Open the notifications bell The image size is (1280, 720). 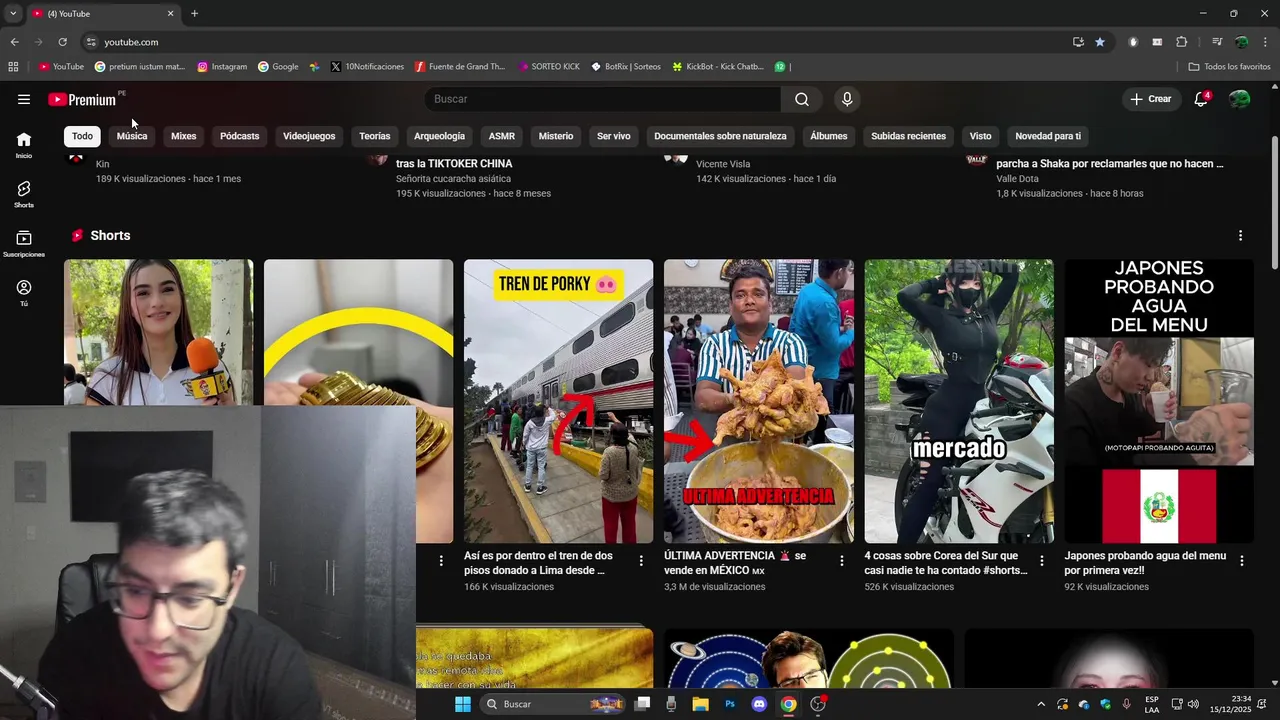(1201, 99)
